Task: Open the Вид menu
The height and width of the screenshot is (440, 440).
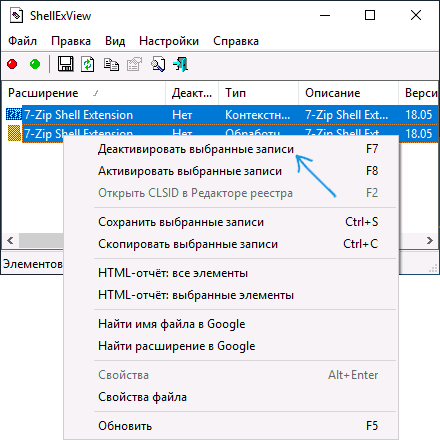Action: point(115,41)
